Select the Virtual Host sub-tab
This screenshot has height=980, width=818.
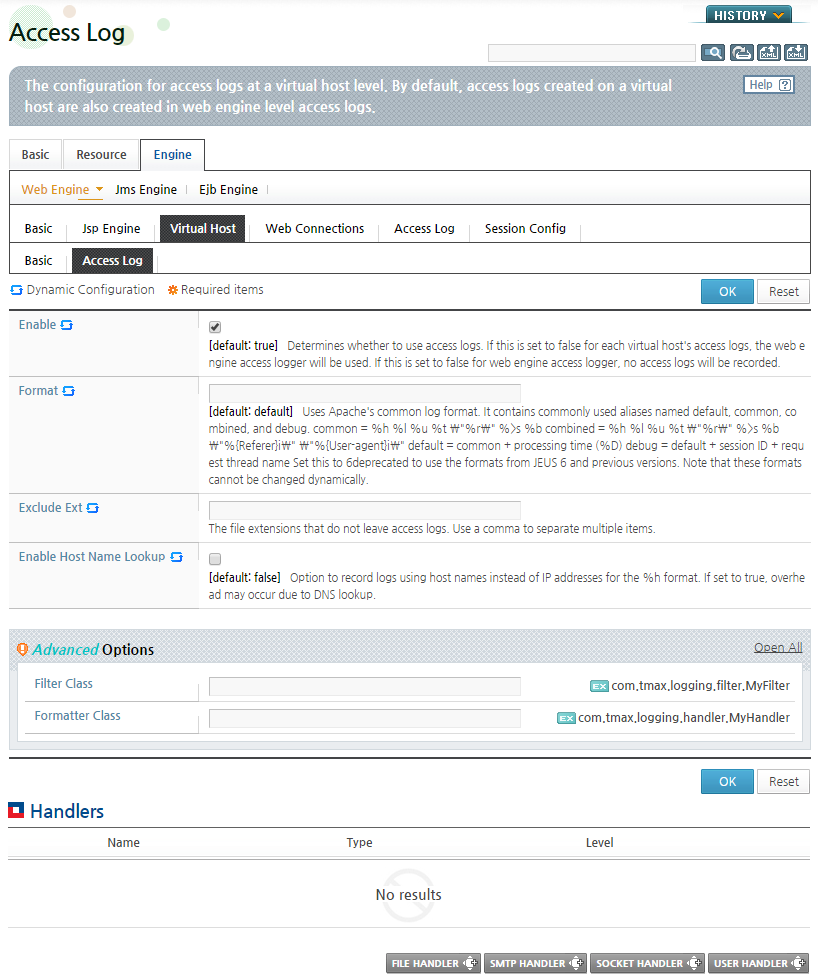point(202,229)
